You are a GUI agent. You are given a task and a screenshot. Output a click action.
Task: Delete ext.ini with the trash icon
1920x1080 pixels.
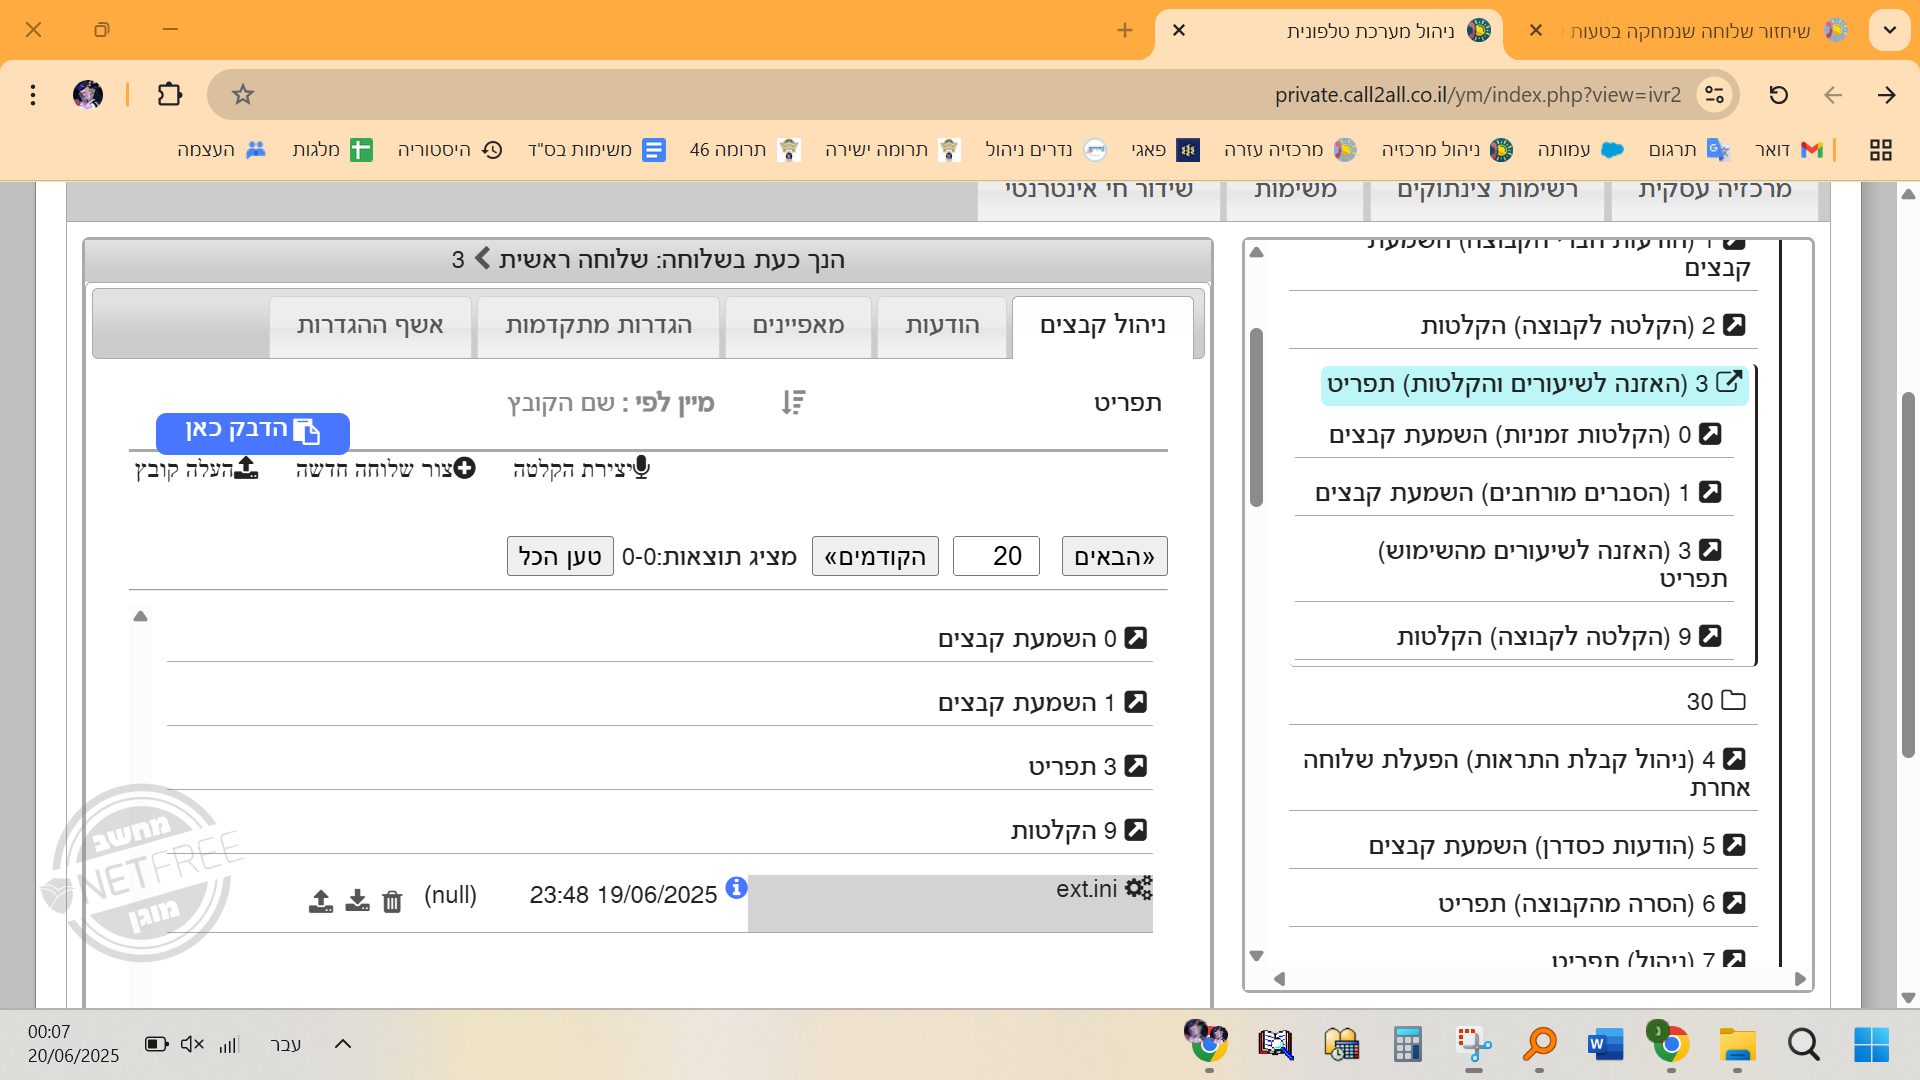(392, 901)
